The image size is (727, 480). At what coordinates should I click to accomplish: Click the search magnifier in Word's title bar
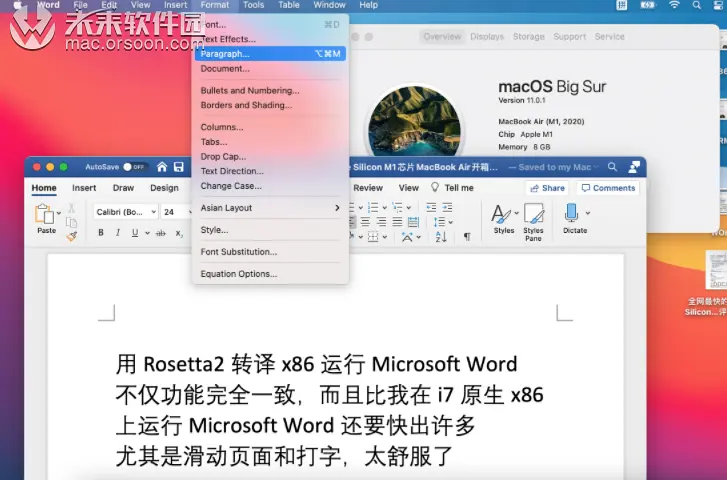pos(612,167)
